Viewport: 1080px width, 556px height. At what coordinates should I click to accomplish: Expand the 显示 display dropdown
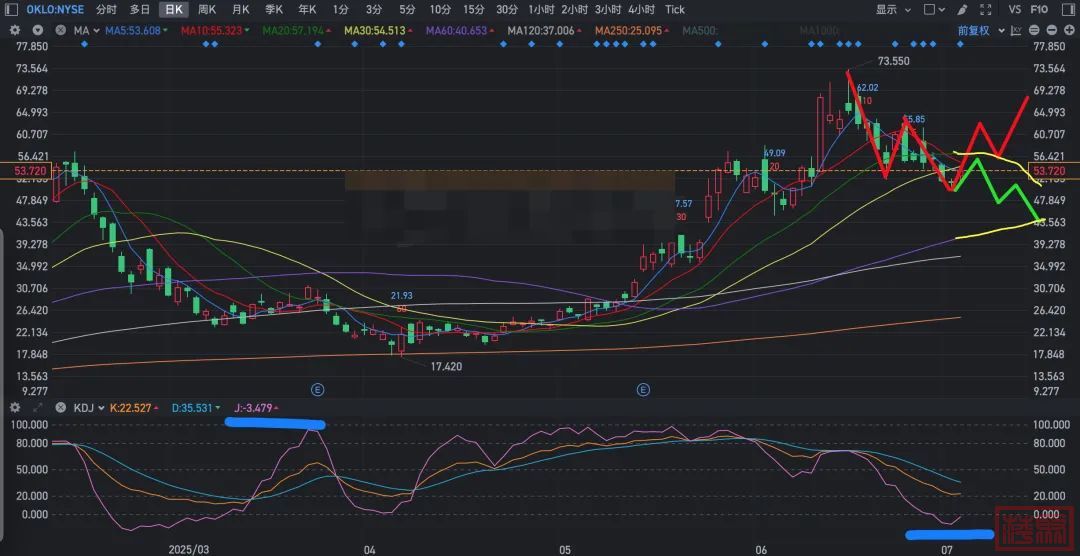pyautogui.click(x=892, y=9)
